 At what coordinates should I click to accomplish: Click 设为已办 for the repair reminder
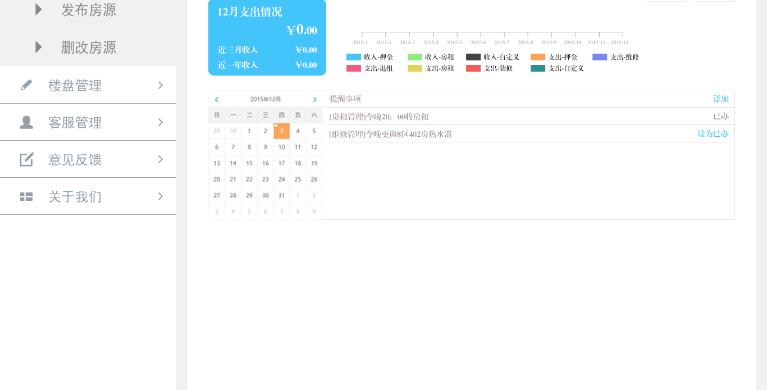713,134
